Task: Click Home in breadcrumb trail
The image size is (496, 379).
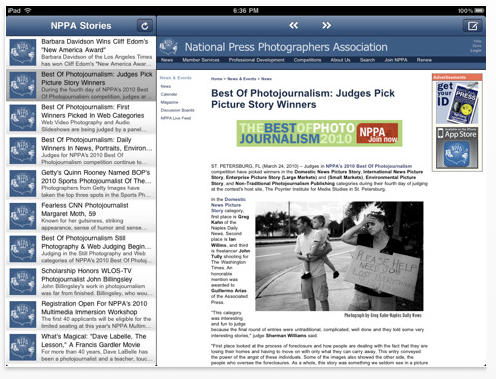Action: [216, 79]
